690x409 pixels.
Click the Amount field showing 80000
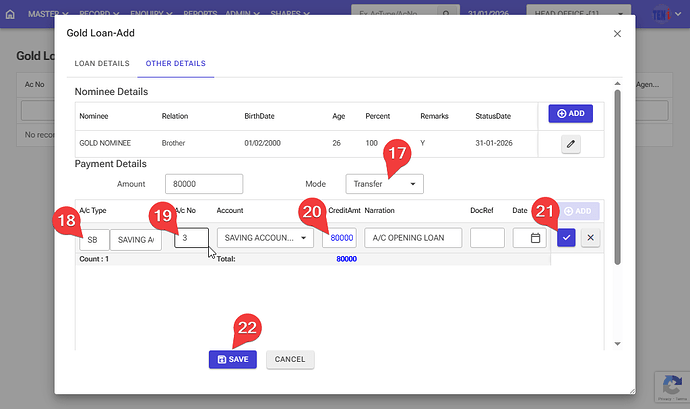click(x=210, y=184)
